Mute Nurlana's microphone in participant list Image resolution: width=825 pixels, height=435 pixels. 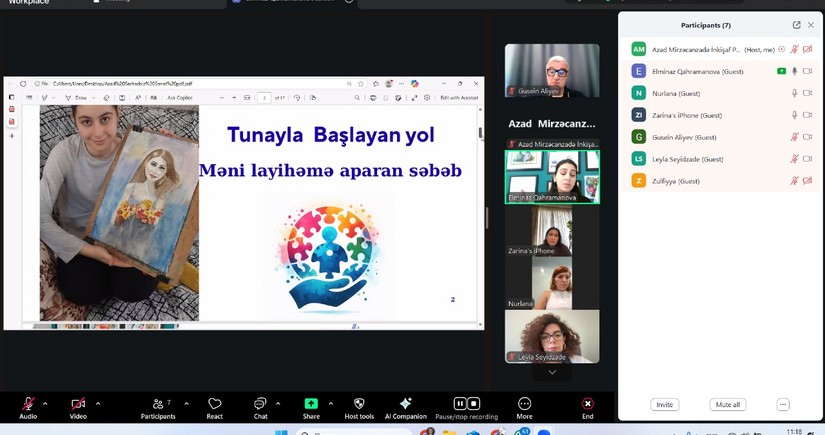click(794, 93)
